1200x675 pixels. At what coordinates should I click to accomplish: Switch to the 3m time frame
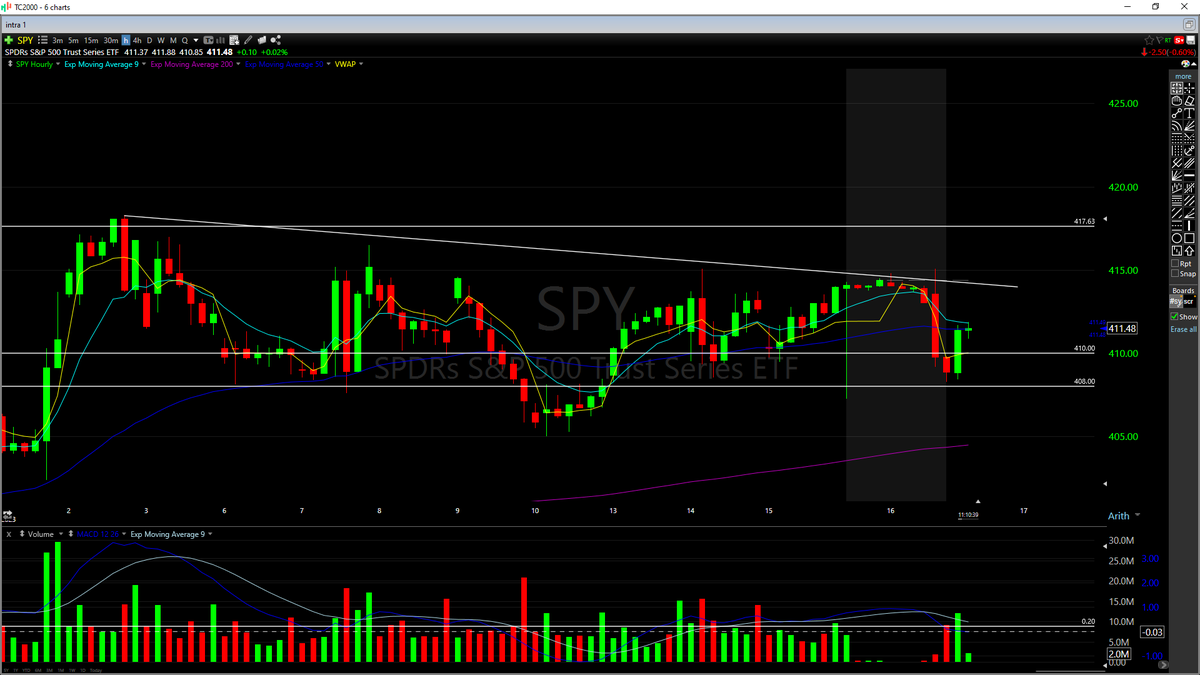click(57, 40)
